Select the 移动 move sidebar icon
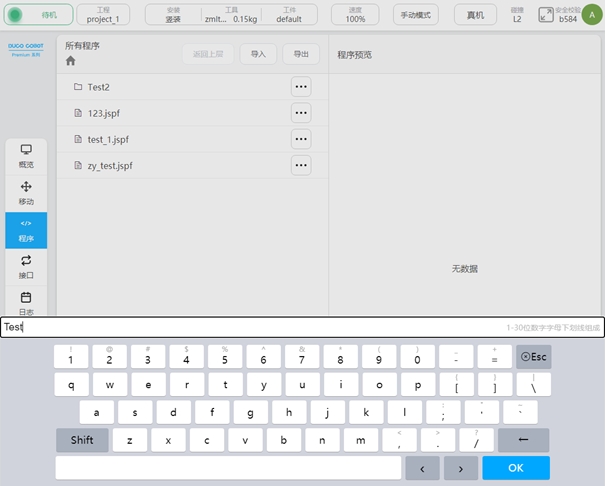Image resolution: width=605 pixels, height=486 pixels. [26, 192]
